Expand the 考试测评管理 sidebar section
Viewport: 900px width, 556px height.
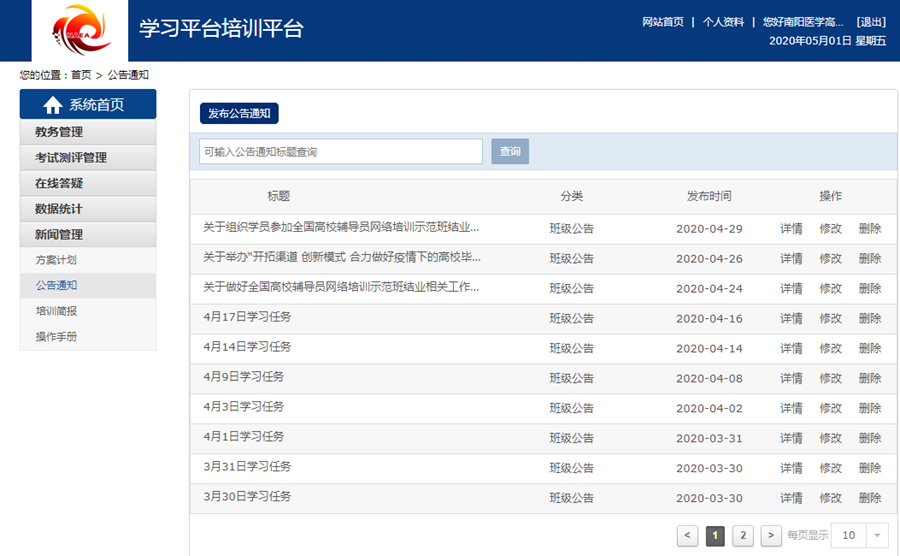pyautogui.click(x=88, y=158)
